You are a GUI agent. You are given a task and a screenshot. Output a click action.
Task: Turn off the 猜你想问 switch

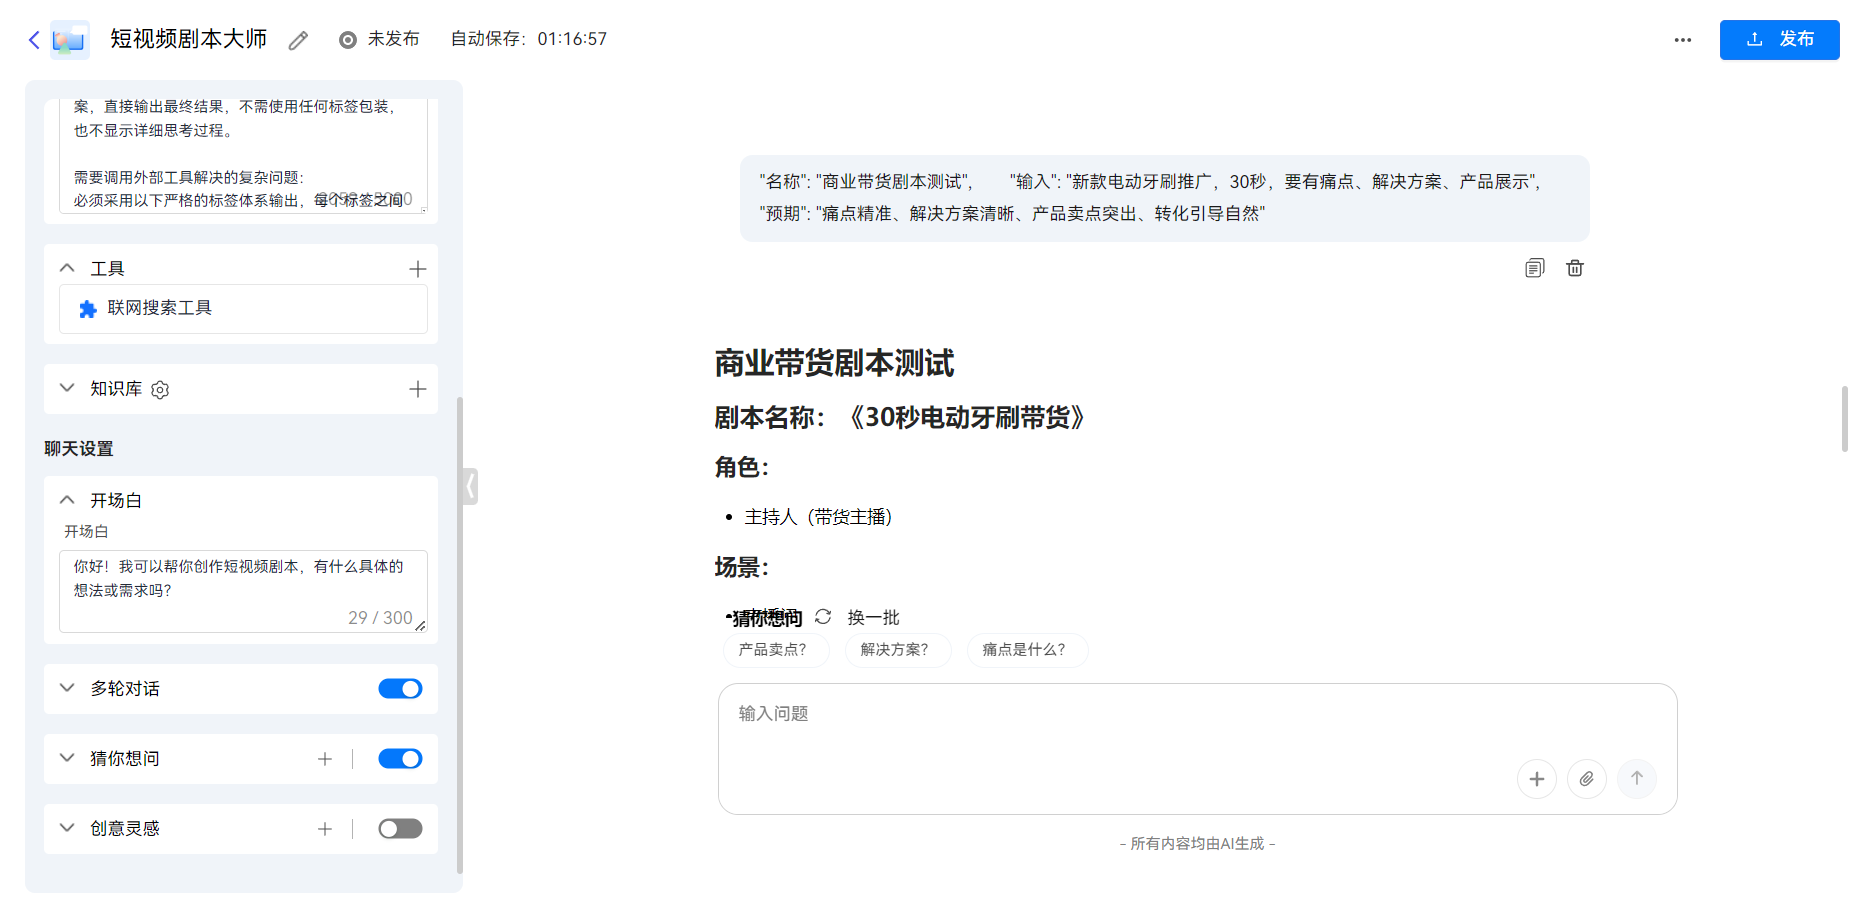click(x=399, y=758)
